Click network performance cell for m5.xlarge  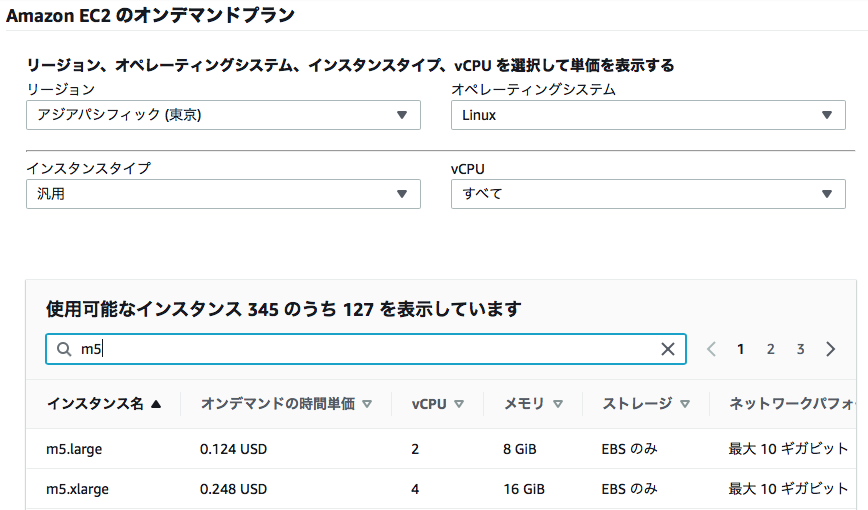pos(788,490)
